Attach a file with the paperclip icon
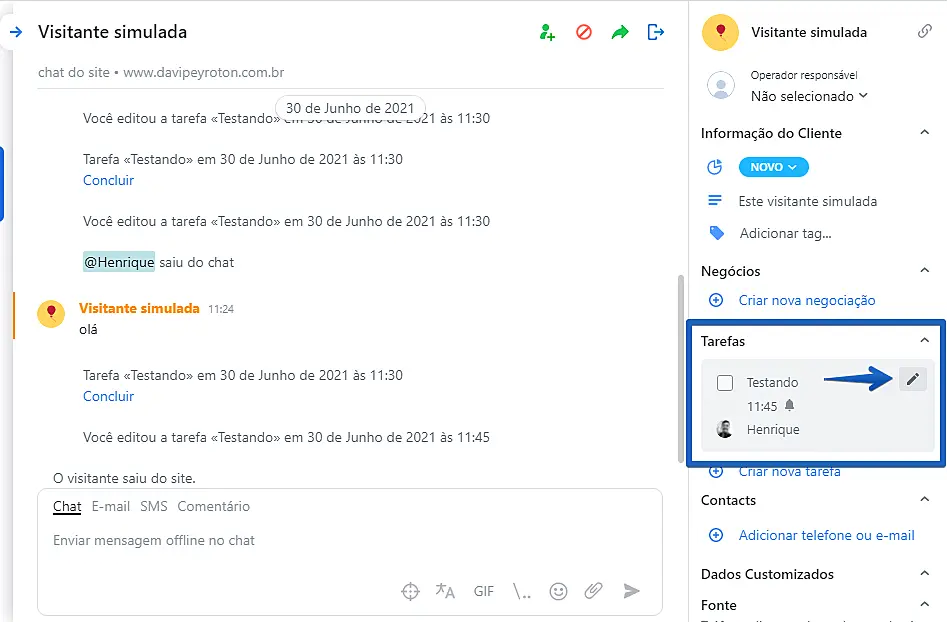Viewport: 951px width, 622px height. click(x=594, y=591)
